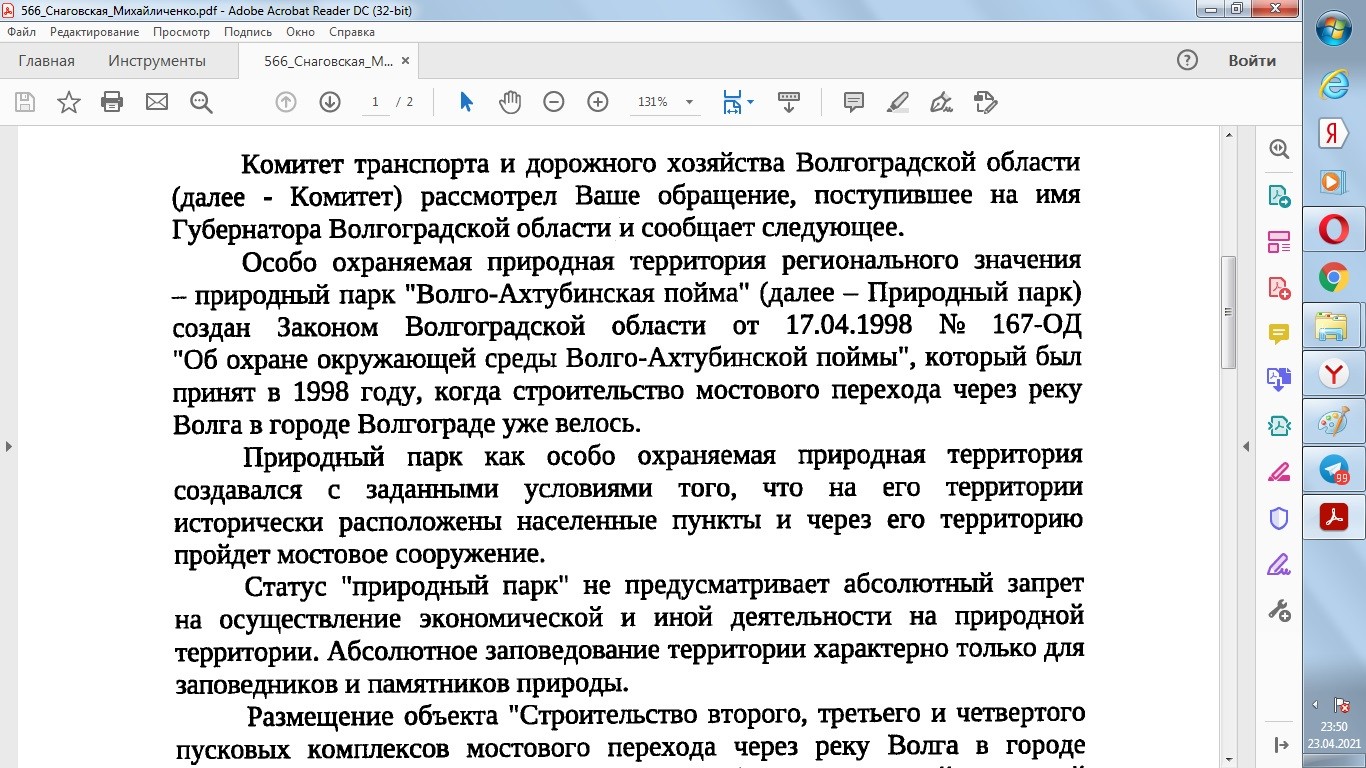Add a sticky note comment

pos(853,102)
